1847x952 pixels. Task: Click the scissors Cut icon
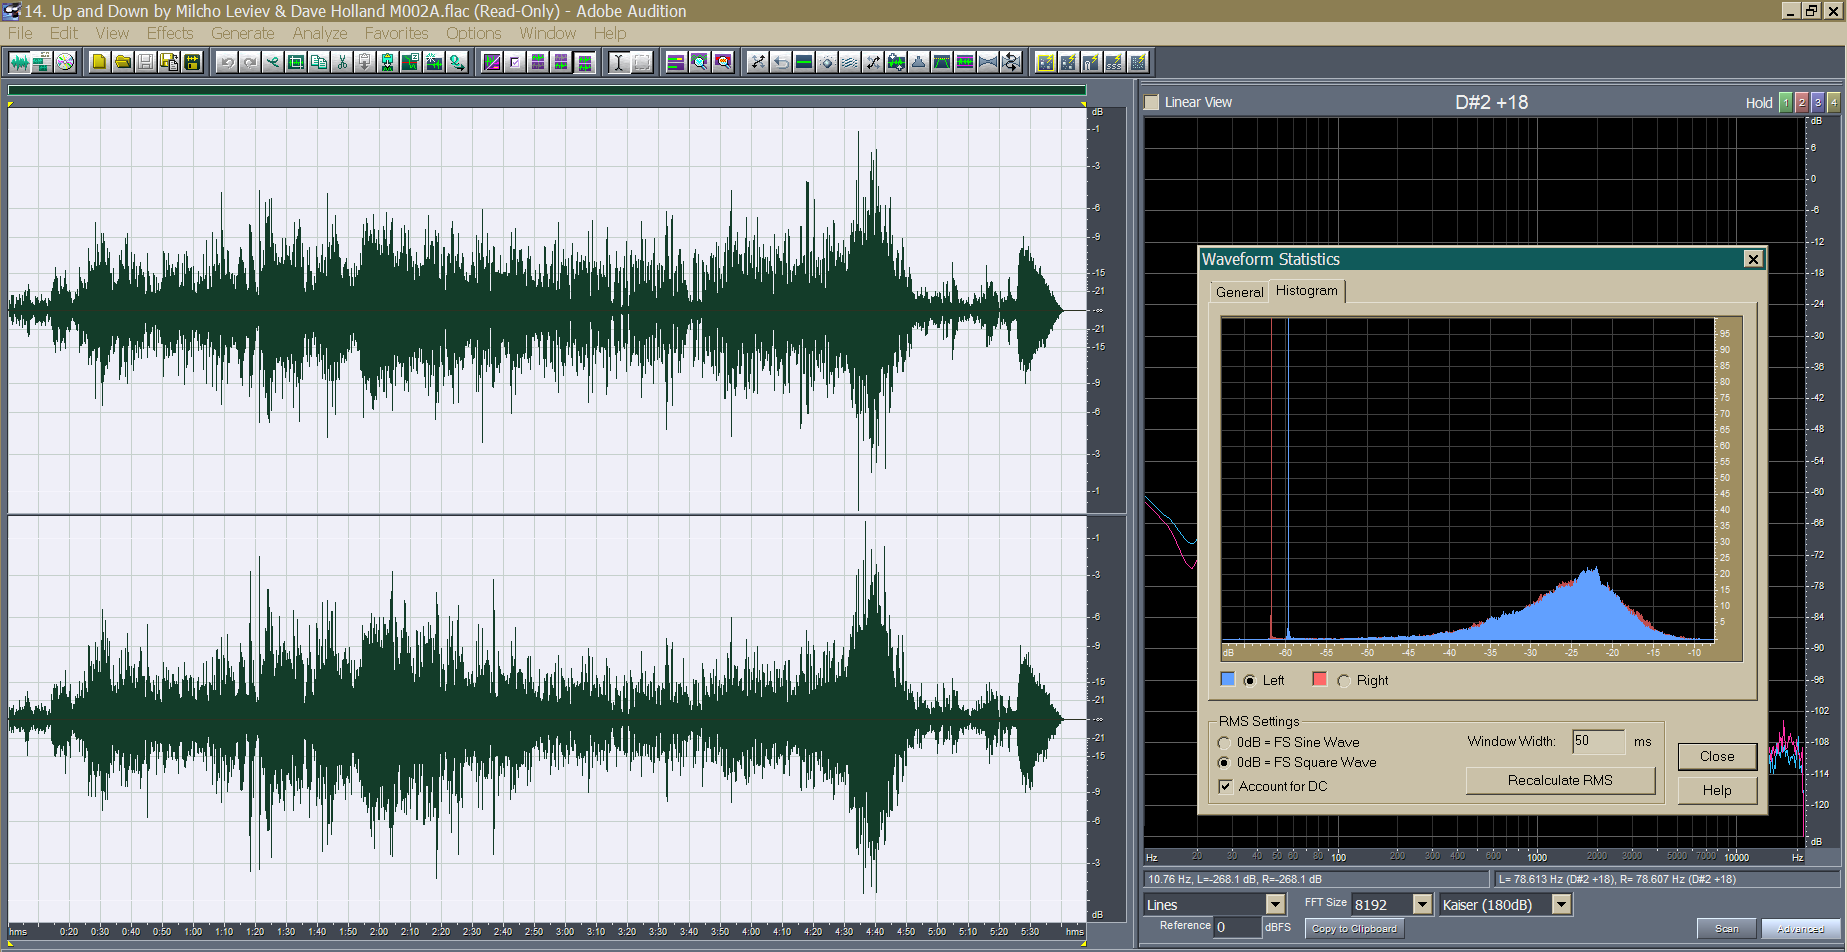tap(342, 62)
